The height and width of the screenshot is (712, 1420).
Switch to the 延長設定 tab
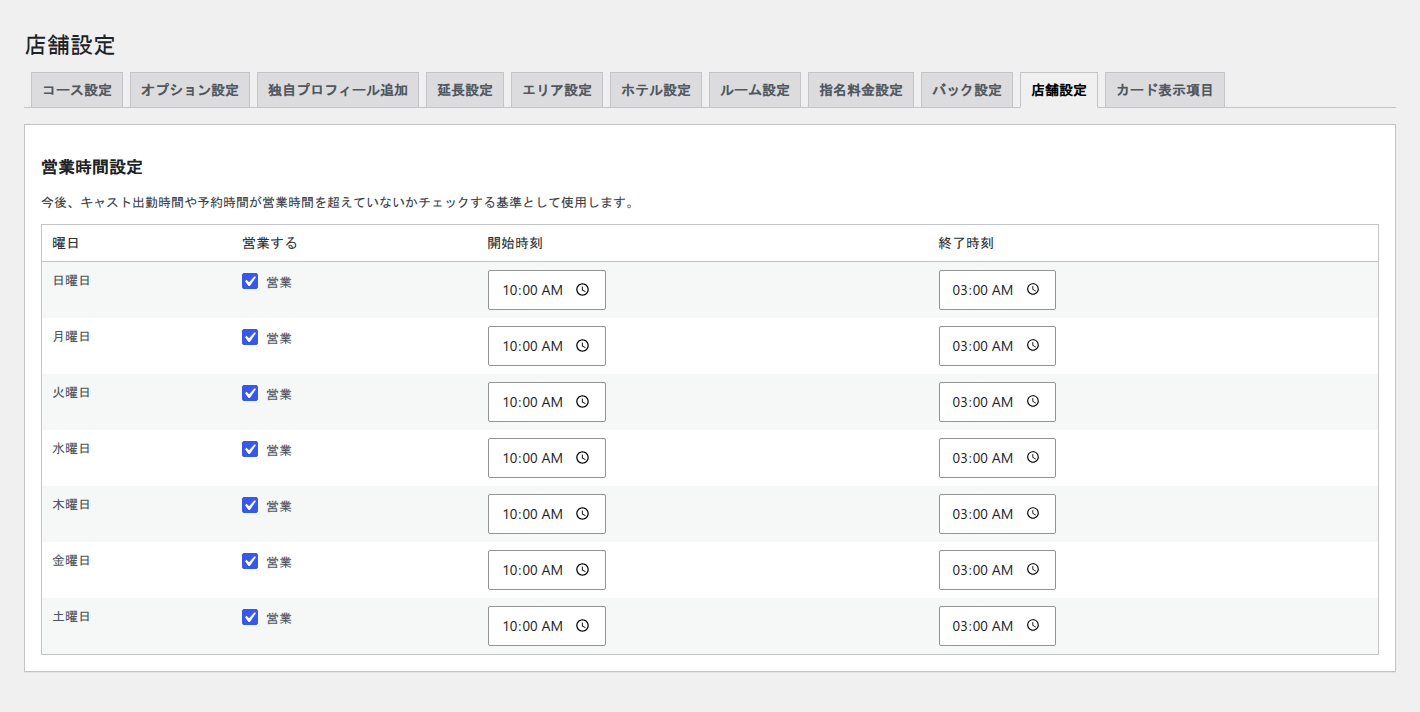465,90
